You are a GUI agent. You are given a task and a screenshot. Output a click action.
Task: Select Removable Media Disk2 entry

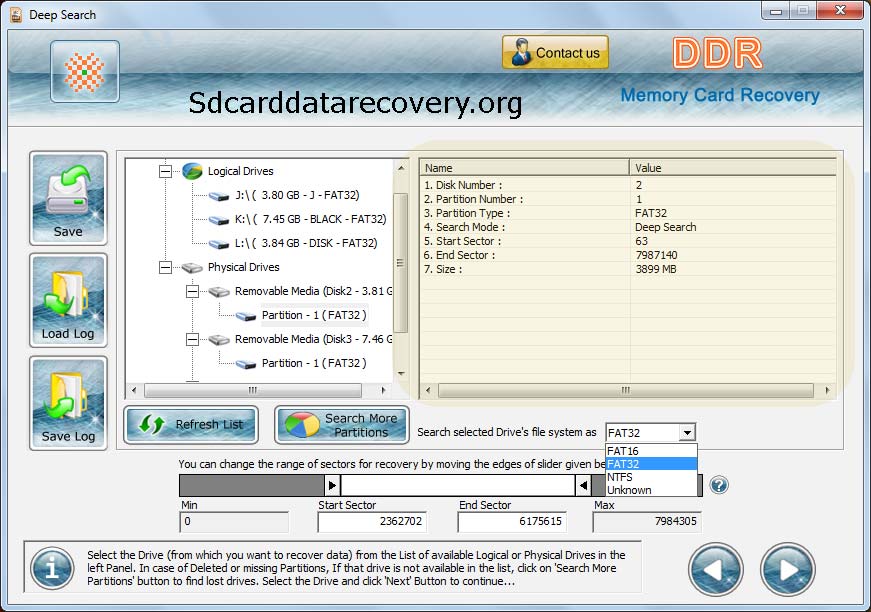pos(313,291)
